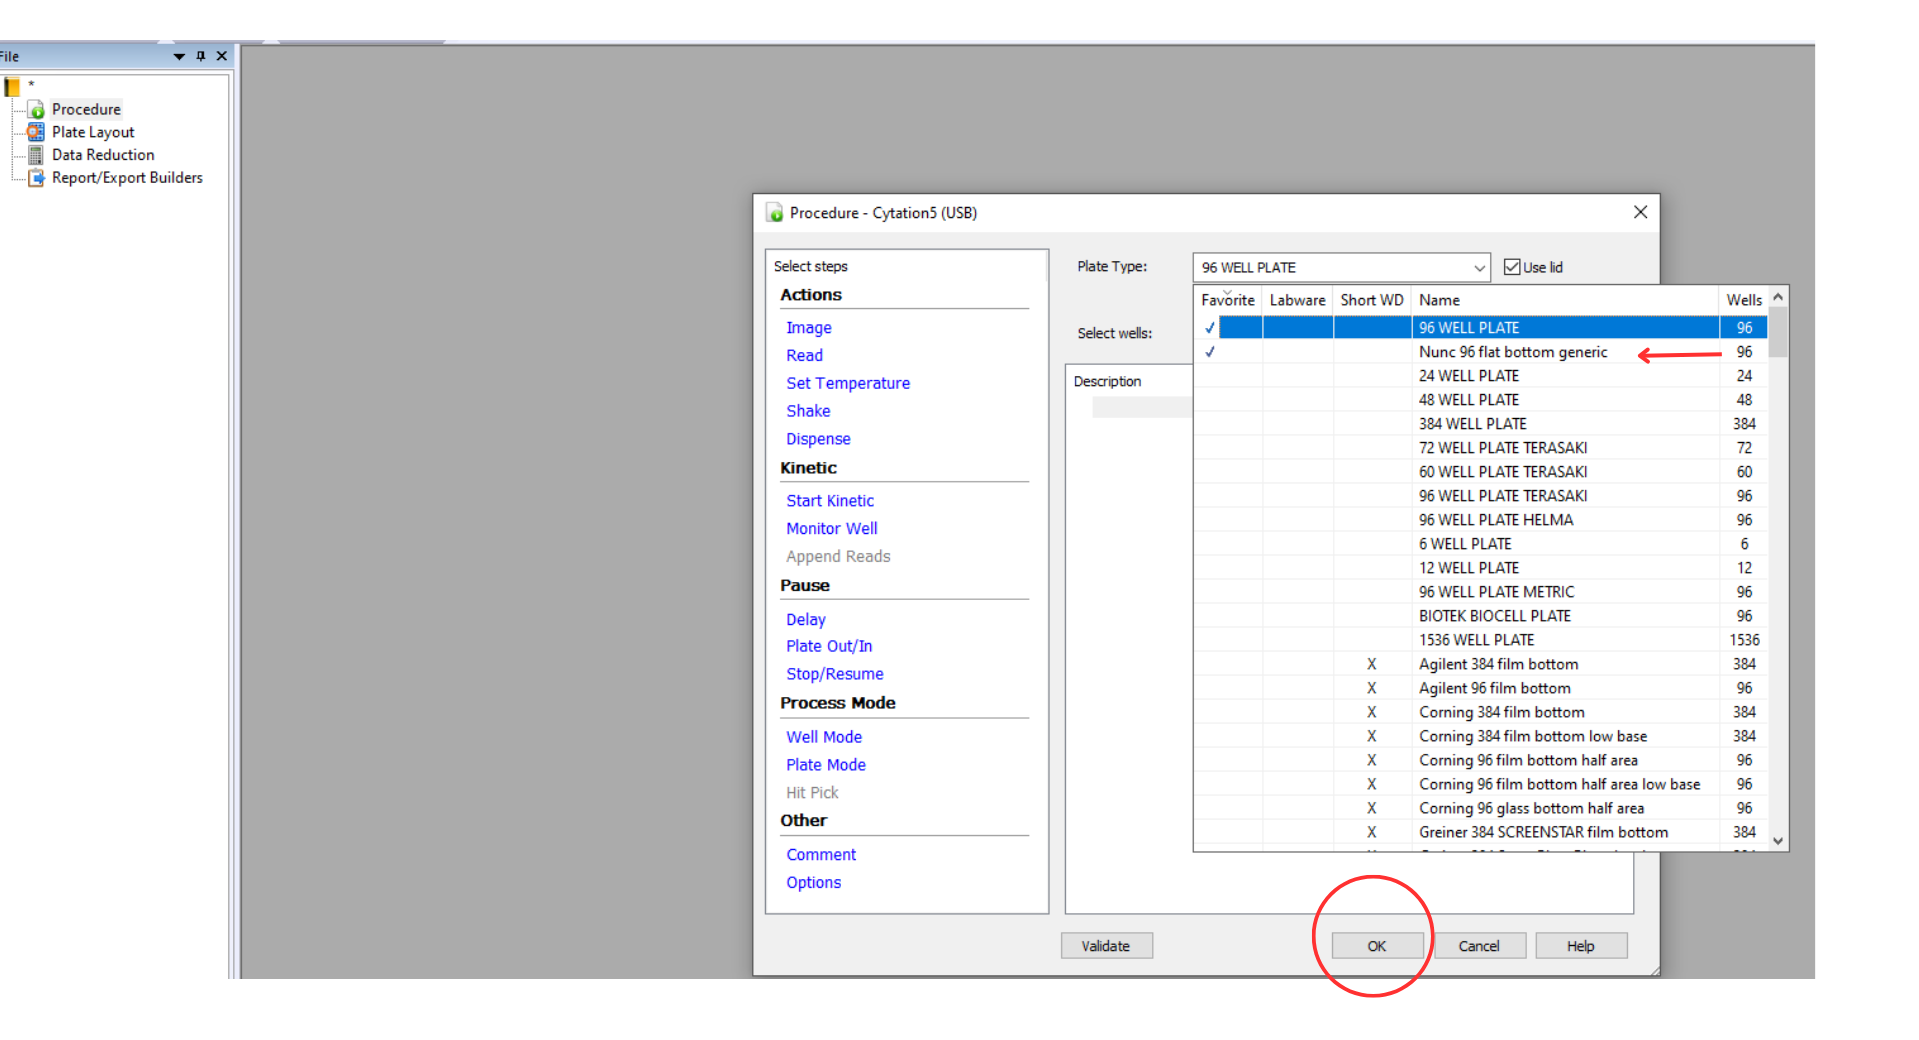Open the Procedure tree item
This screenshot has height=1040, width=1919.
tap(86, 109)
